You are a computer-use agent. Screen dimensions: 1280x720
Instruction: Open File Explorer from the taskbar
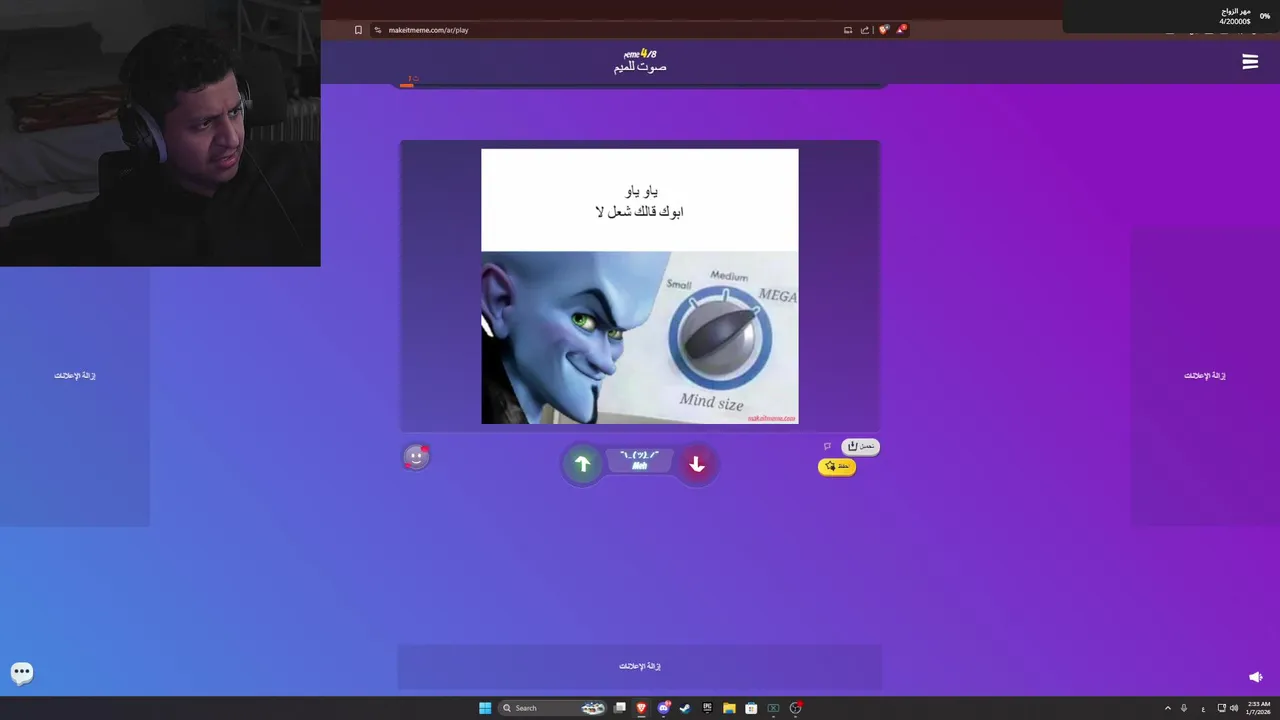tap(729, 708)
